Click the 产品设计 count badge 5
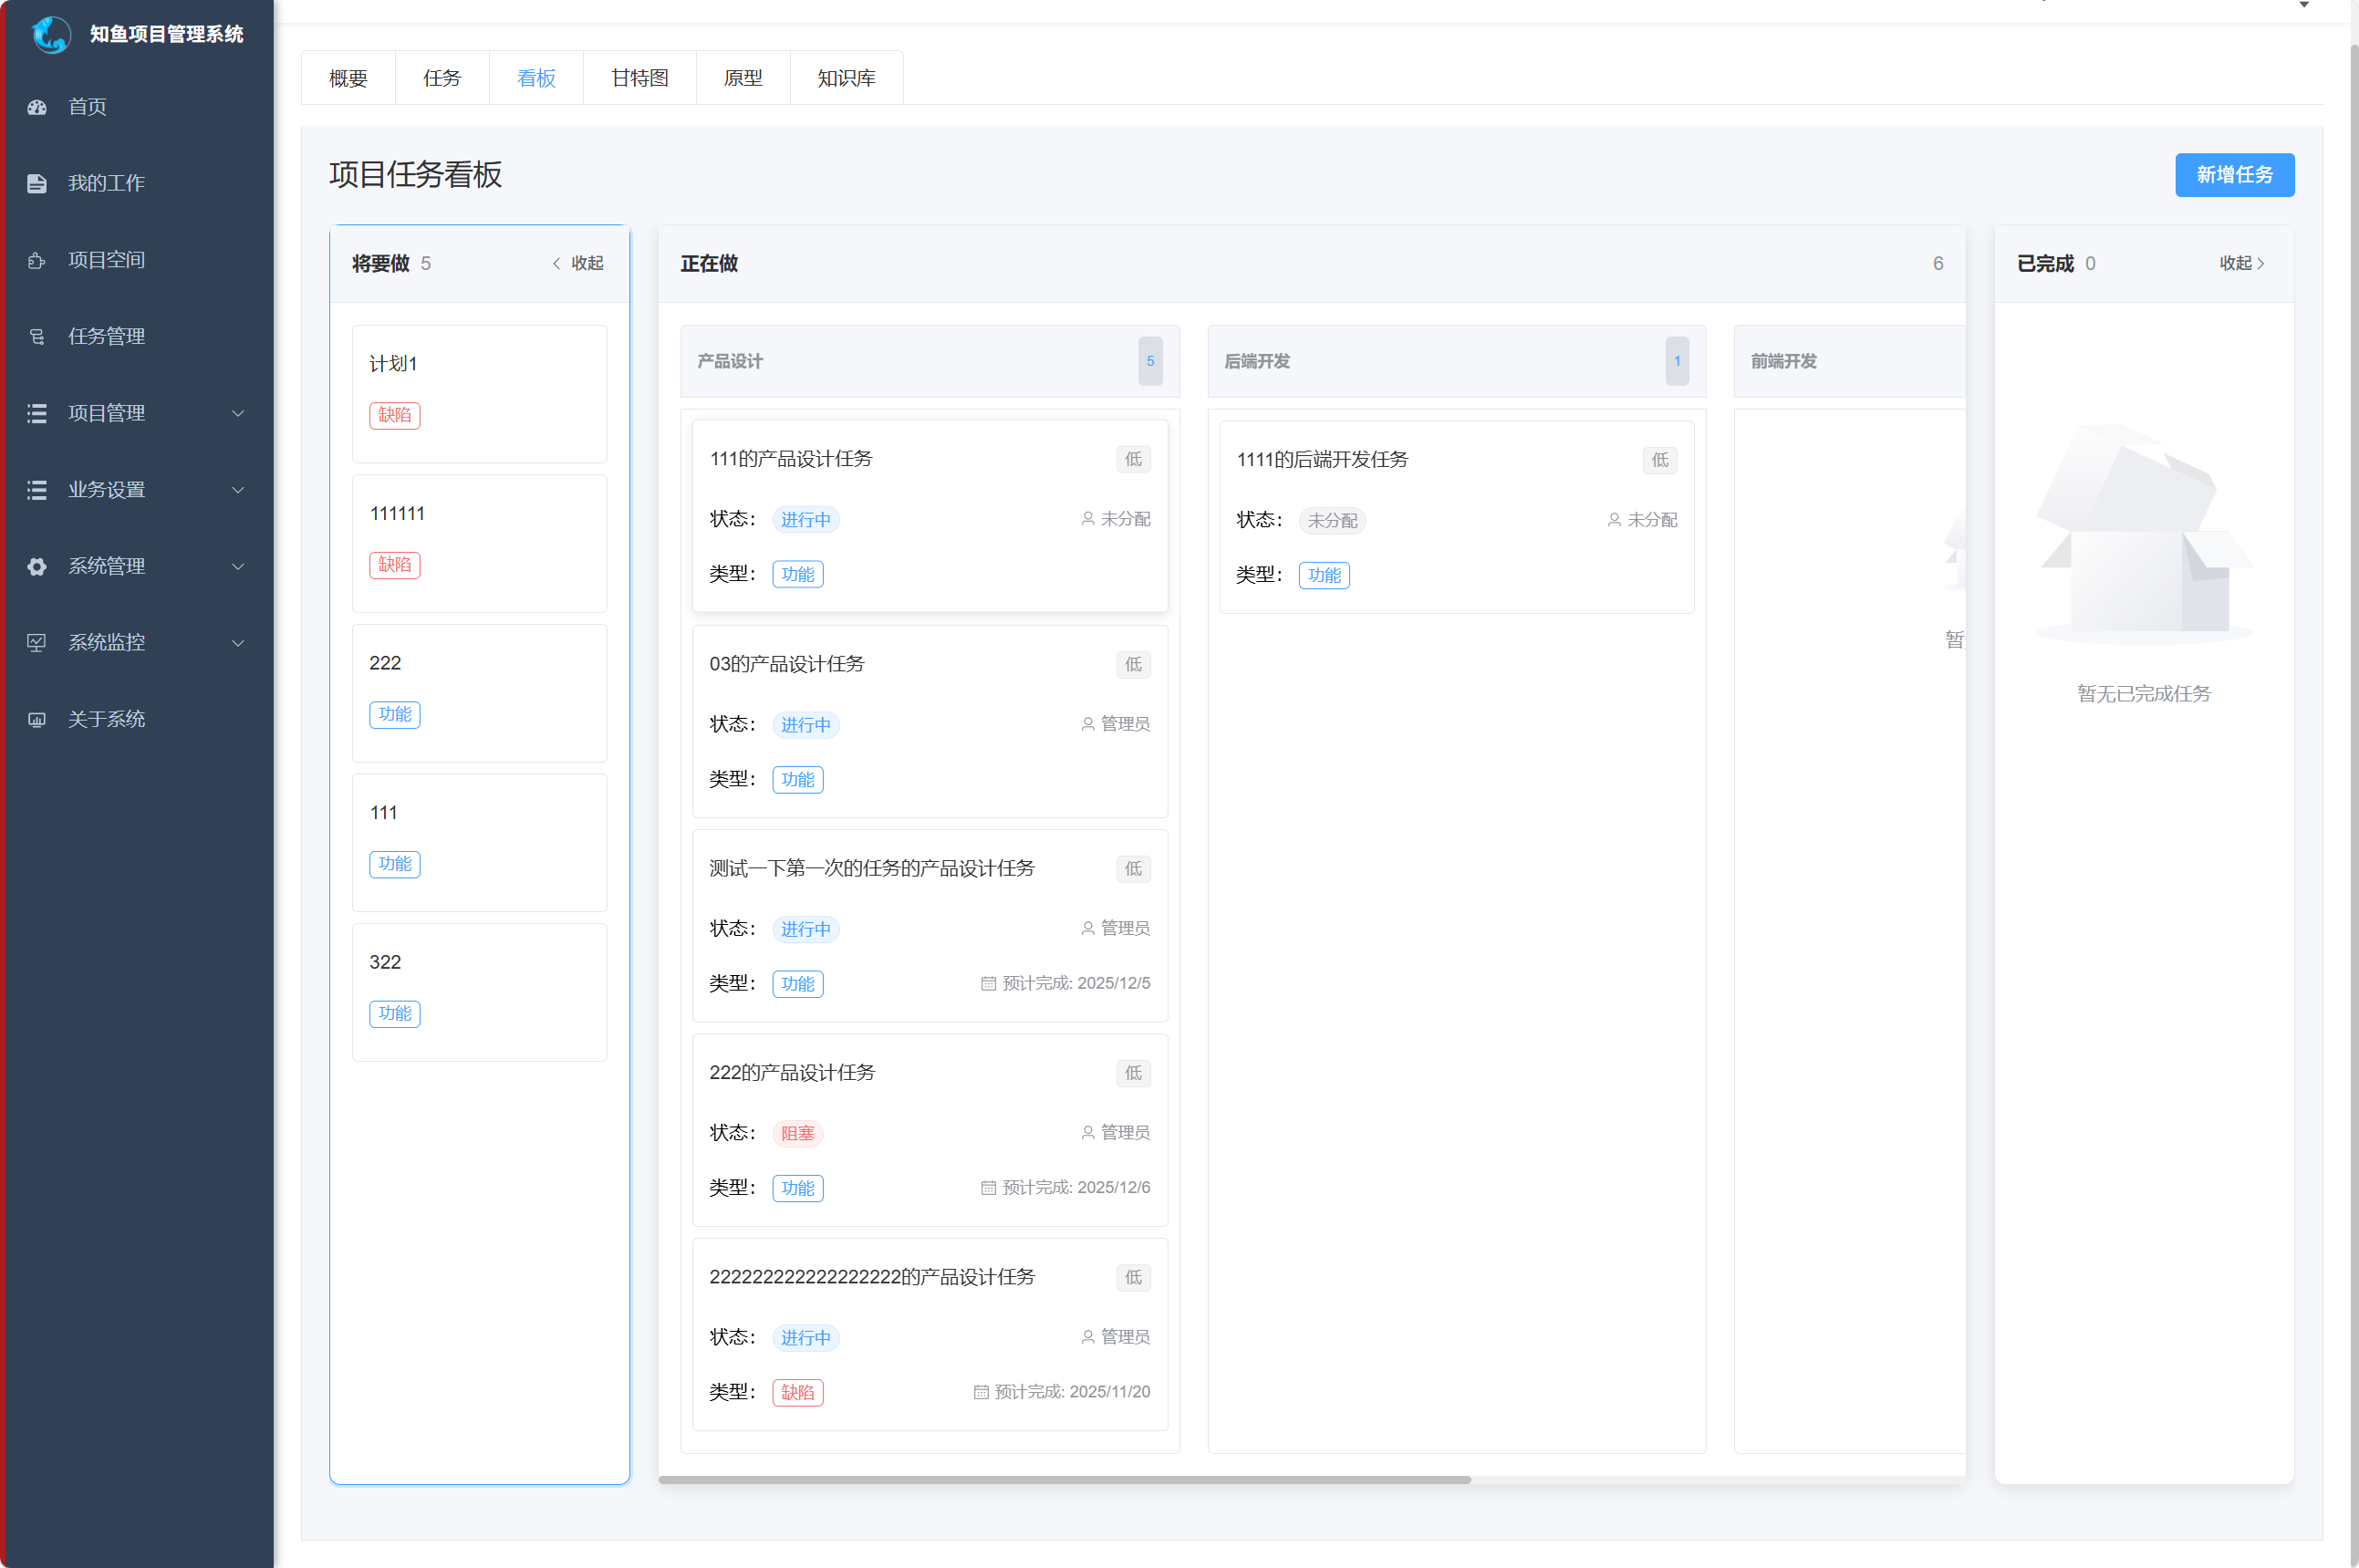Screen dimensions: 2359x1568 point(1150,361)
